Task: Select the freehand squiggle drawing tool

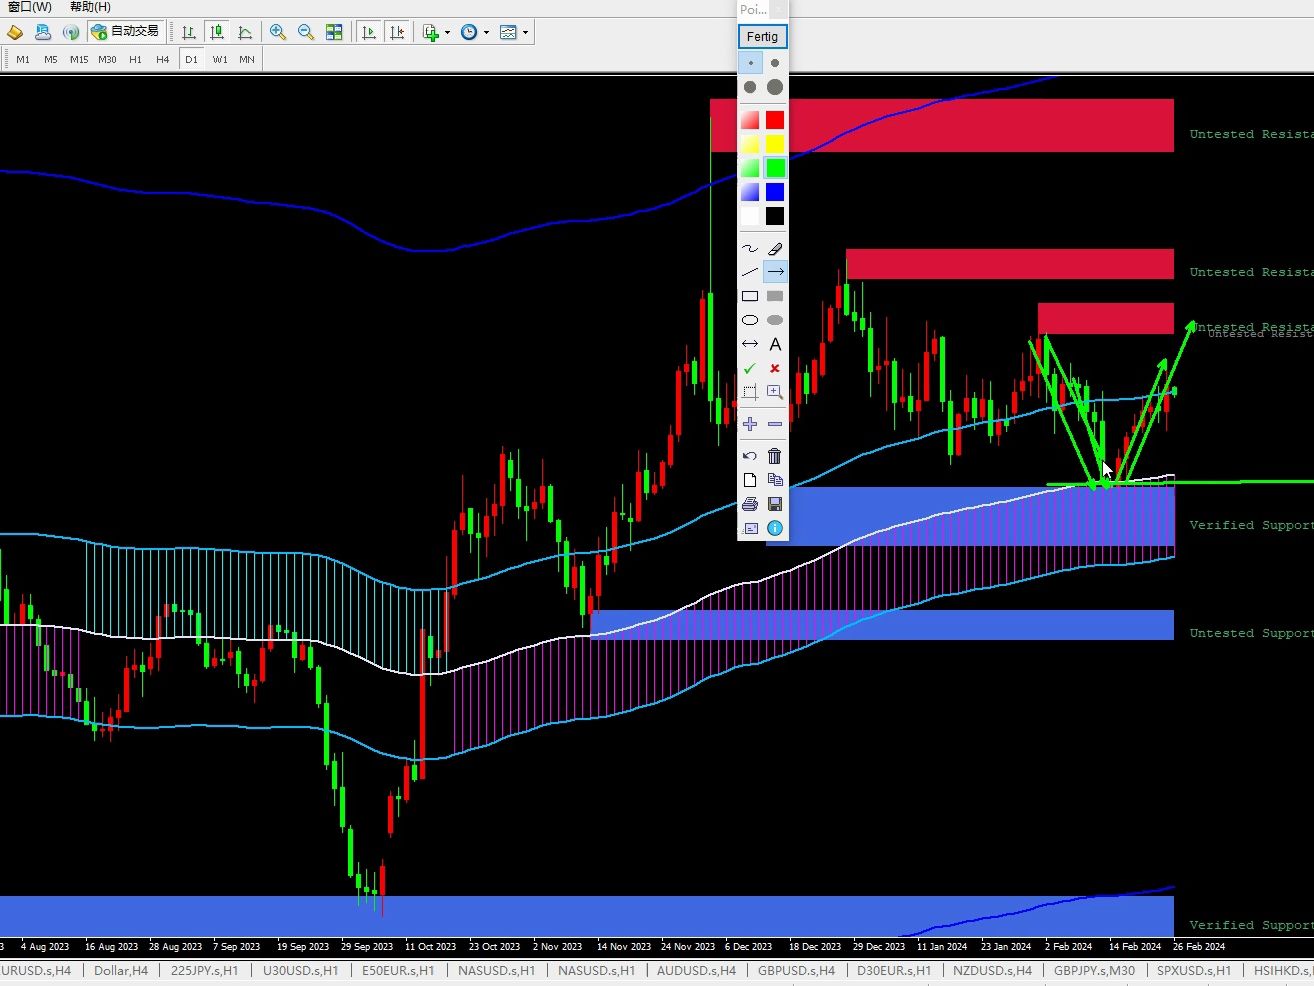Action: point(750,249)
